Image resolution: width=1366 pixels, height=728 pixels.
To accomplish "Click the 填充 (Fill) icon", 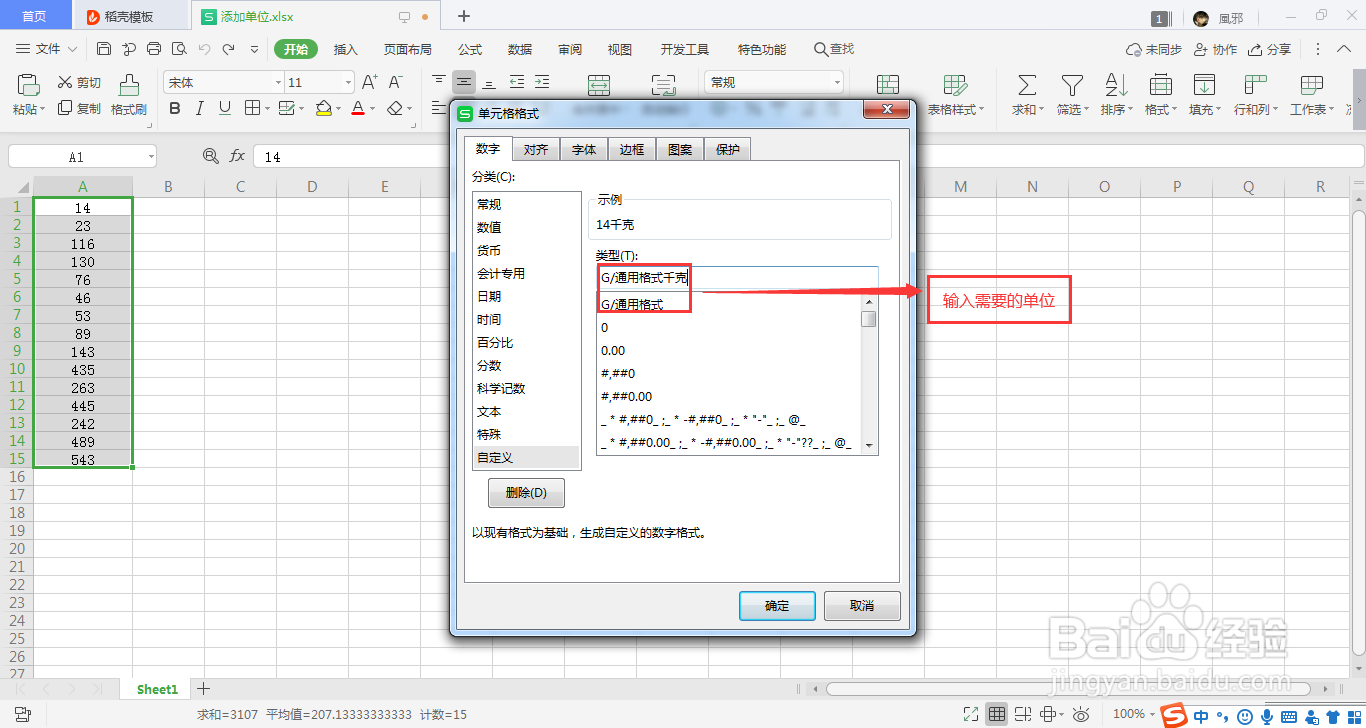I will point(1203,93).
